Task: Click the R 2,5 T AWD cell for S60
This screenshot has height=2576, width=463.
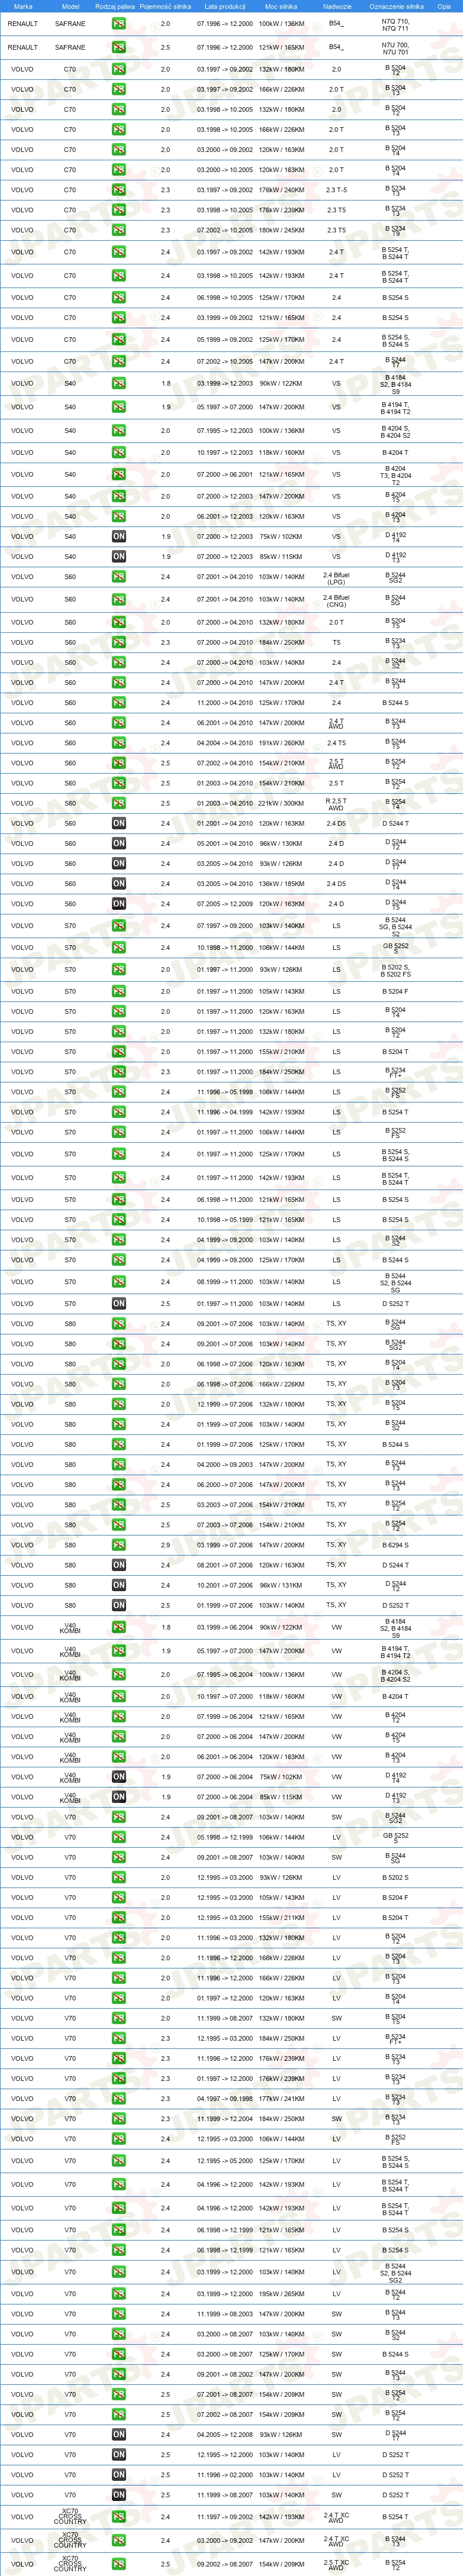Action: tap(336, 804)
